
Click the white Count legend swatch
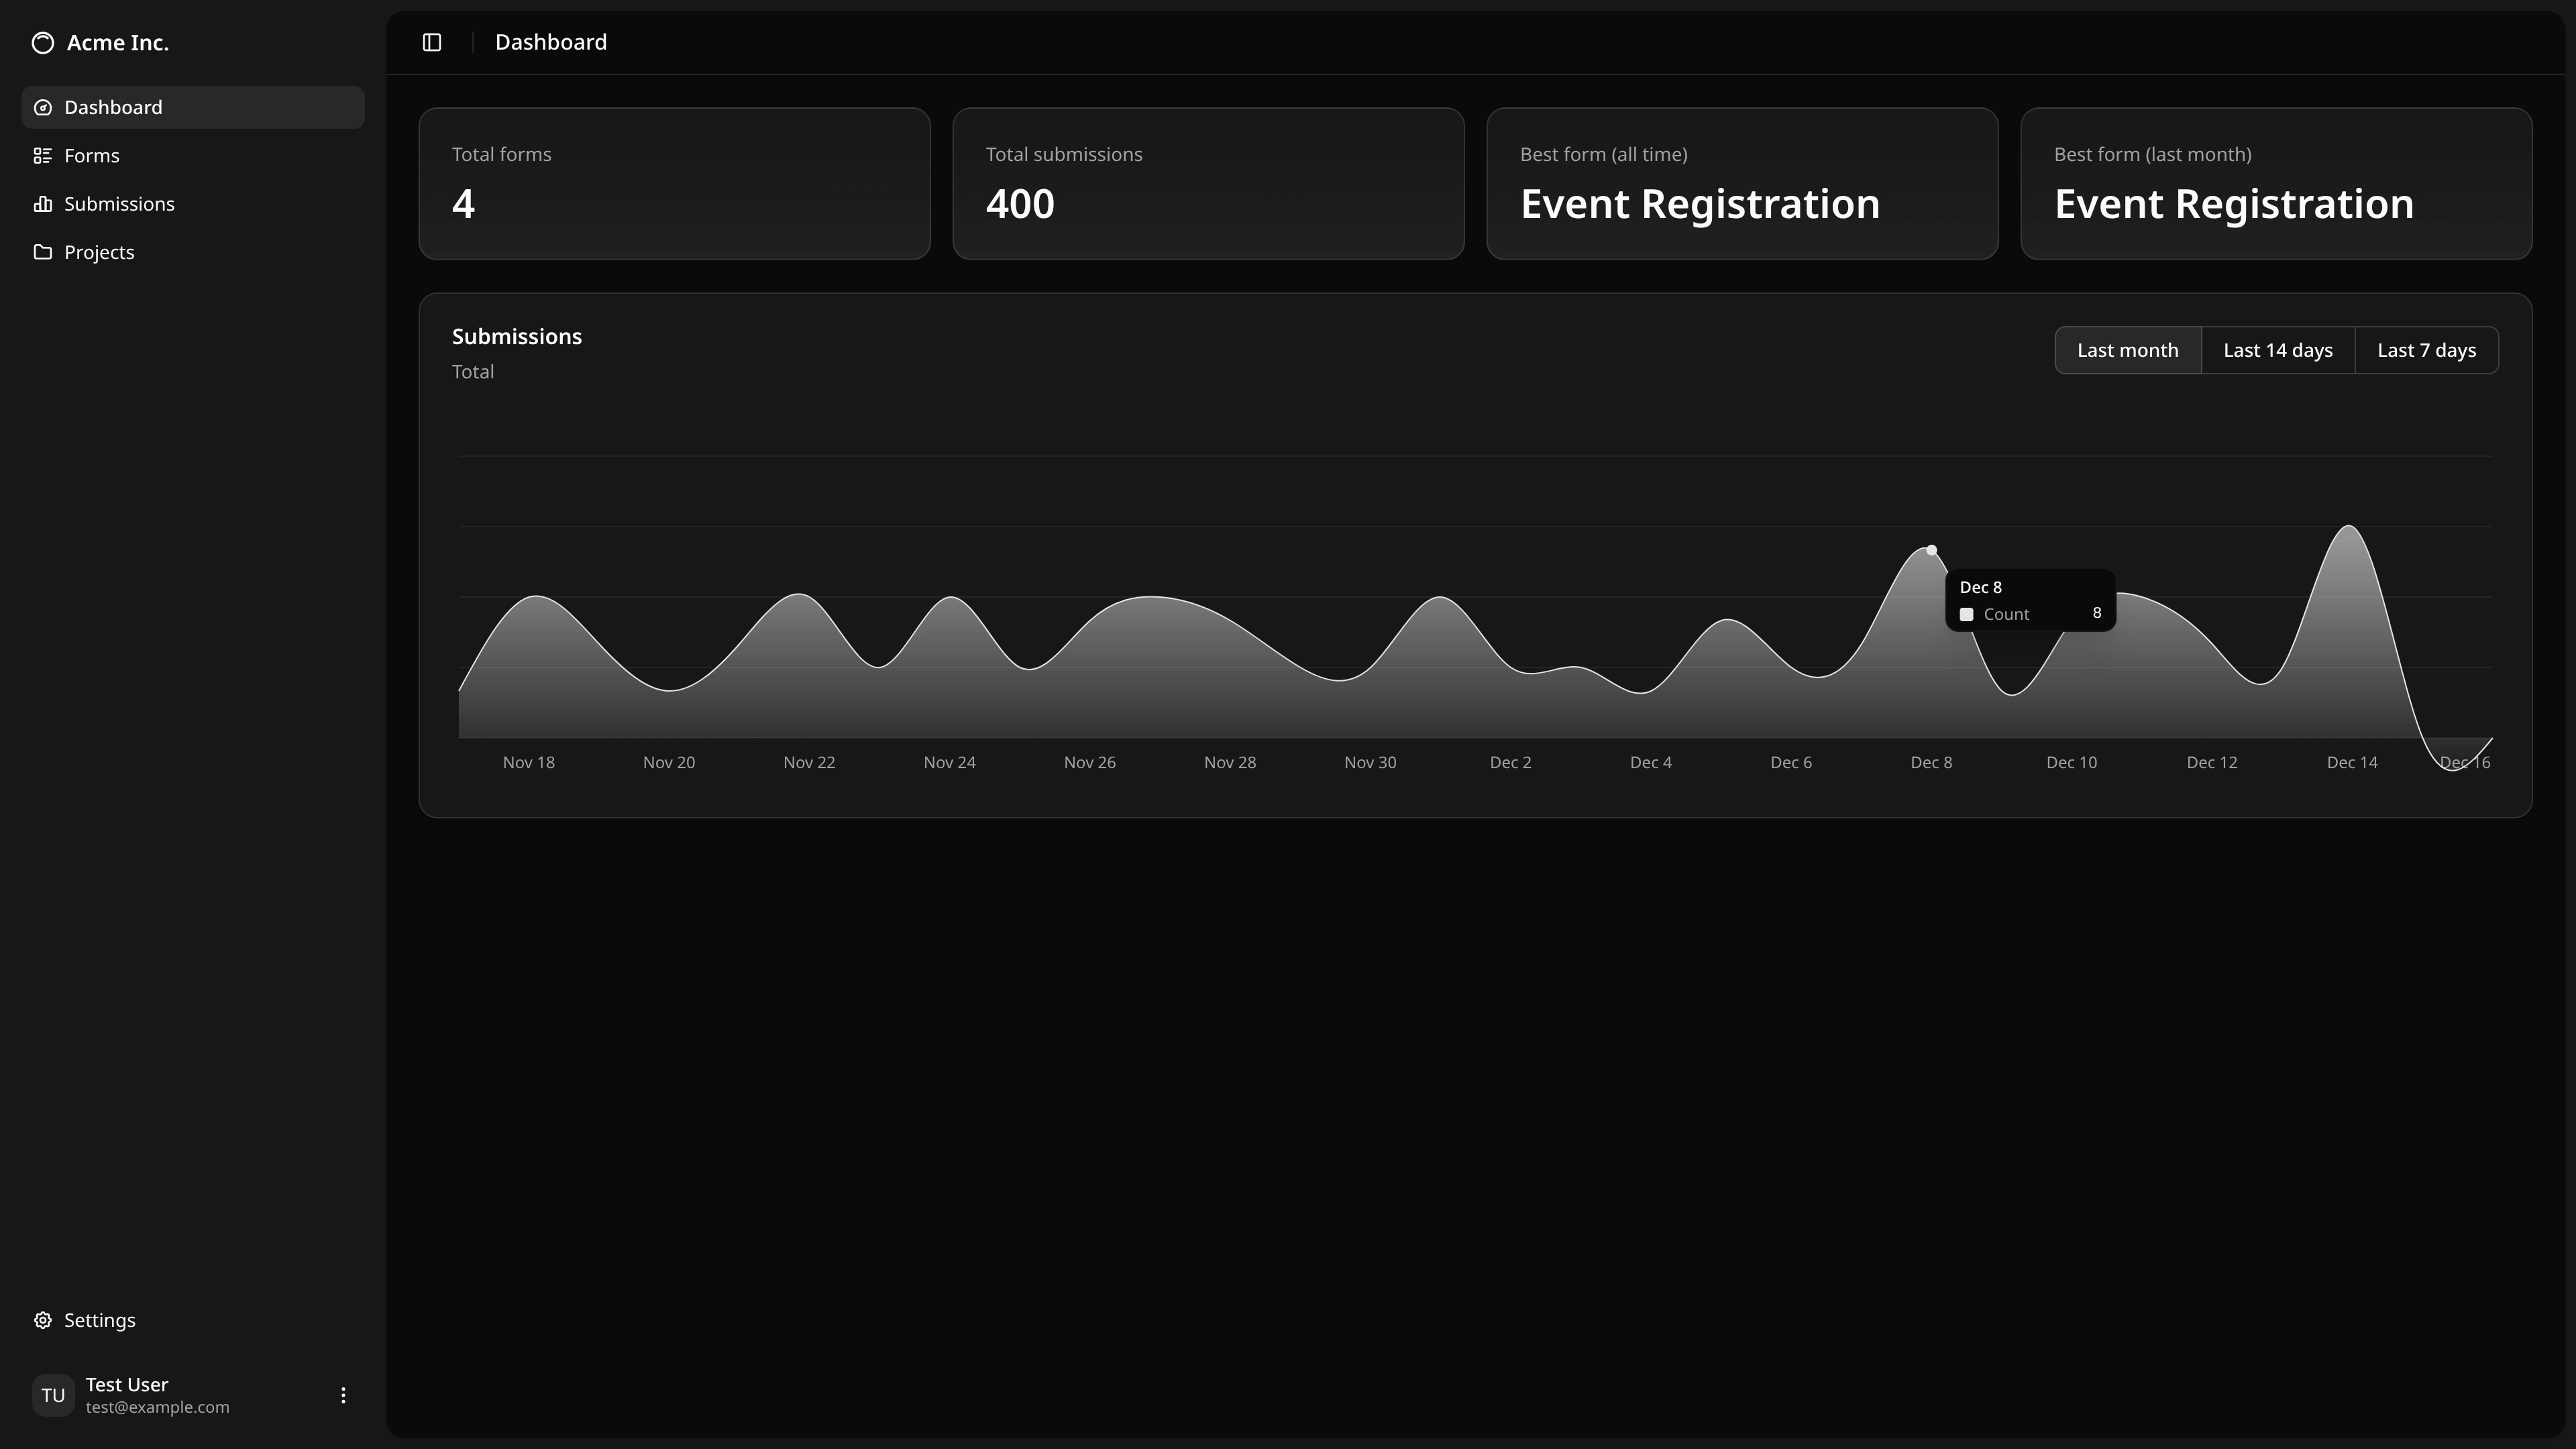click(1966, 615)
